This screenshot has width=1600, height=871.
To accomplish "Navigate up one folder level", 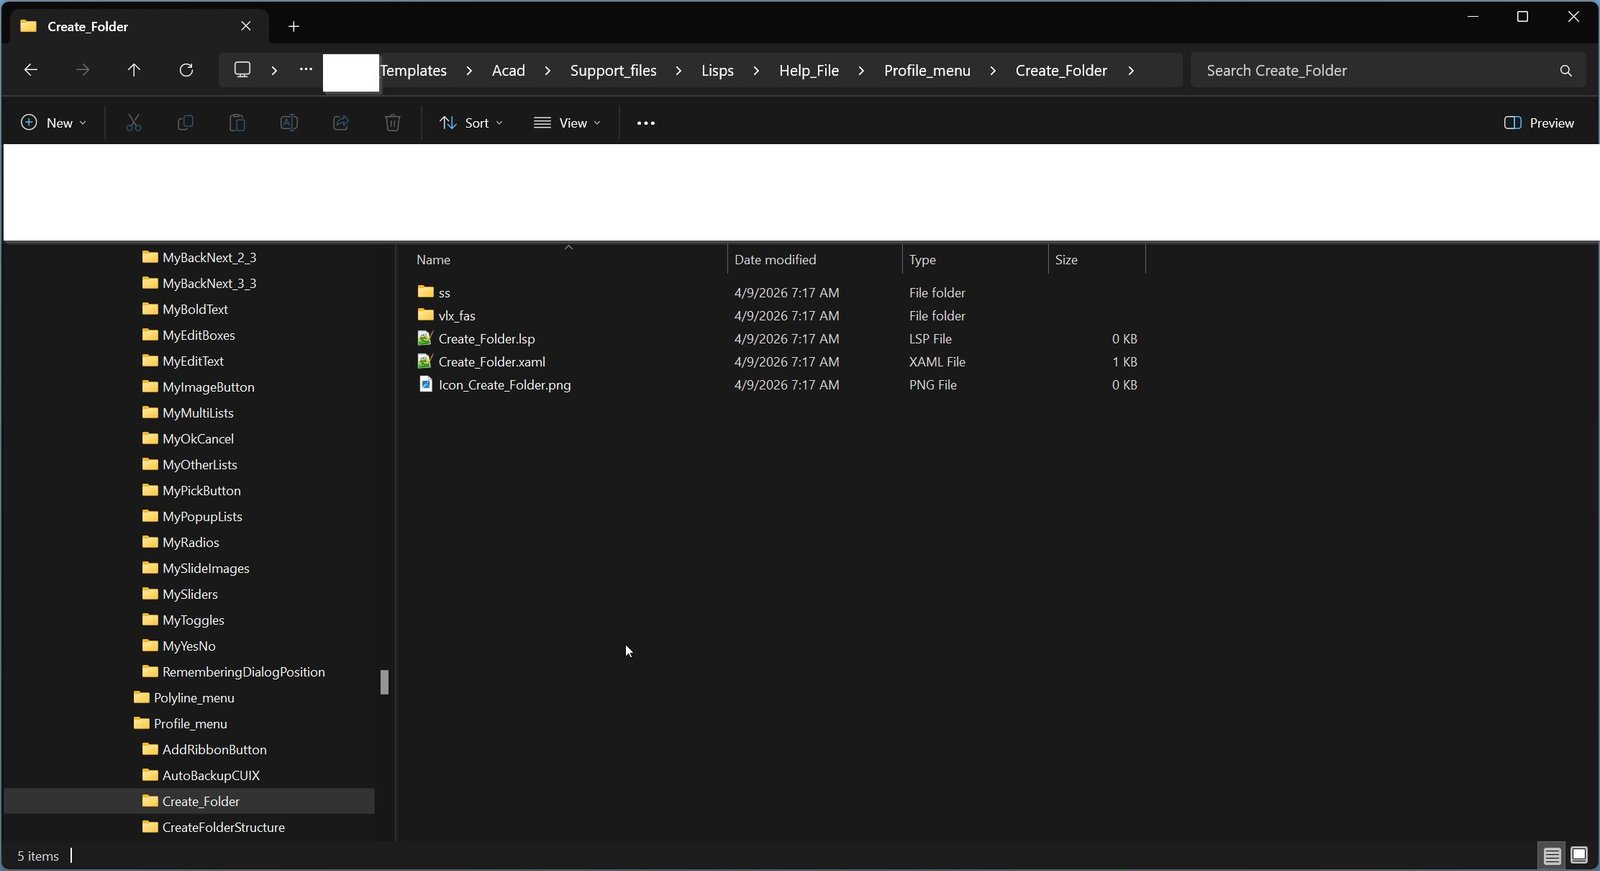I will [x=134, y=70].
